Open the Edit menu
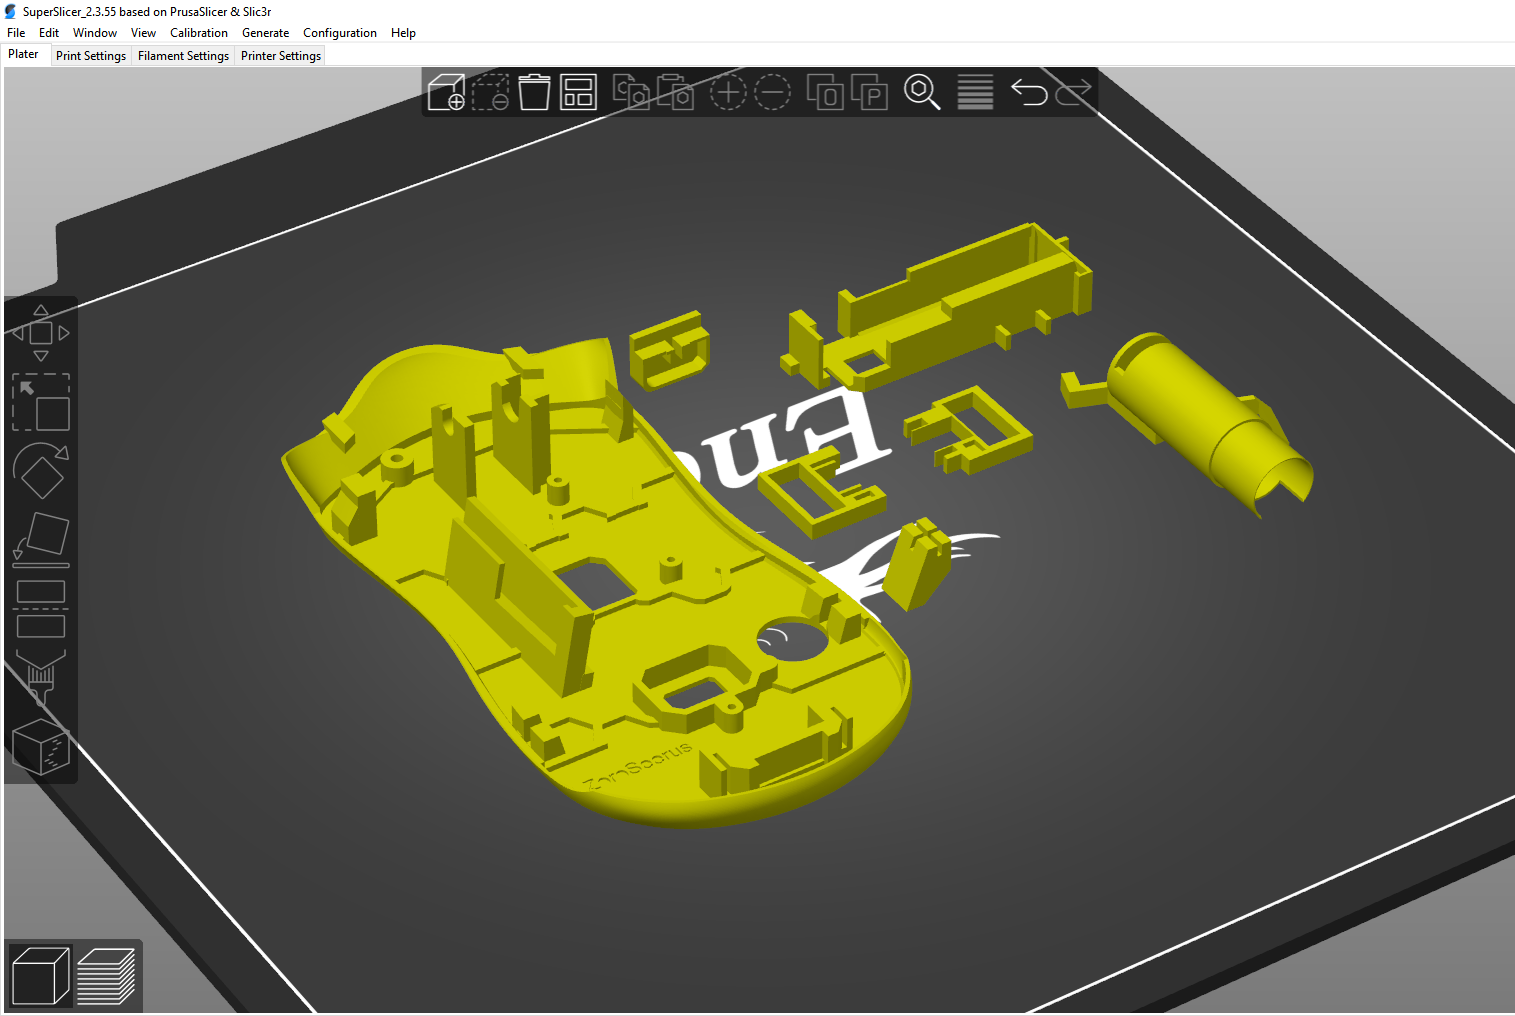Viewport: 1515px width, 1016px height. click(x=49, y=33)
